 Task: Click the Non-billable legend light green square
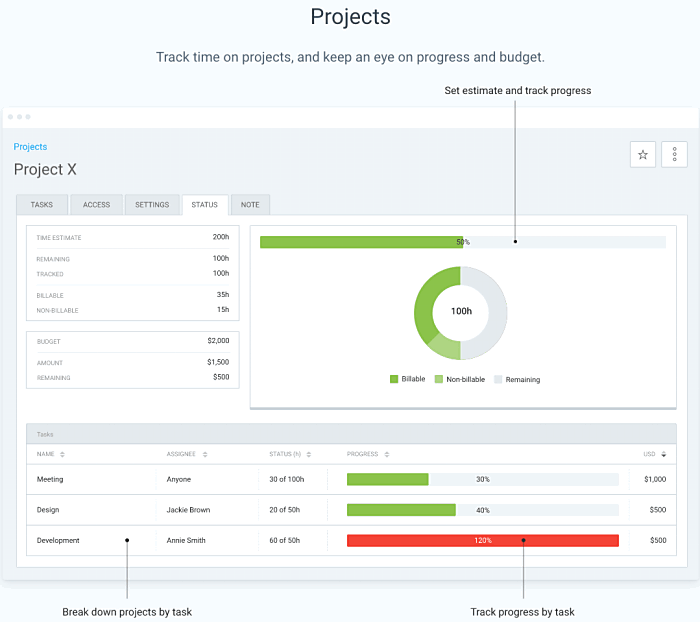(x=439, y=379)
